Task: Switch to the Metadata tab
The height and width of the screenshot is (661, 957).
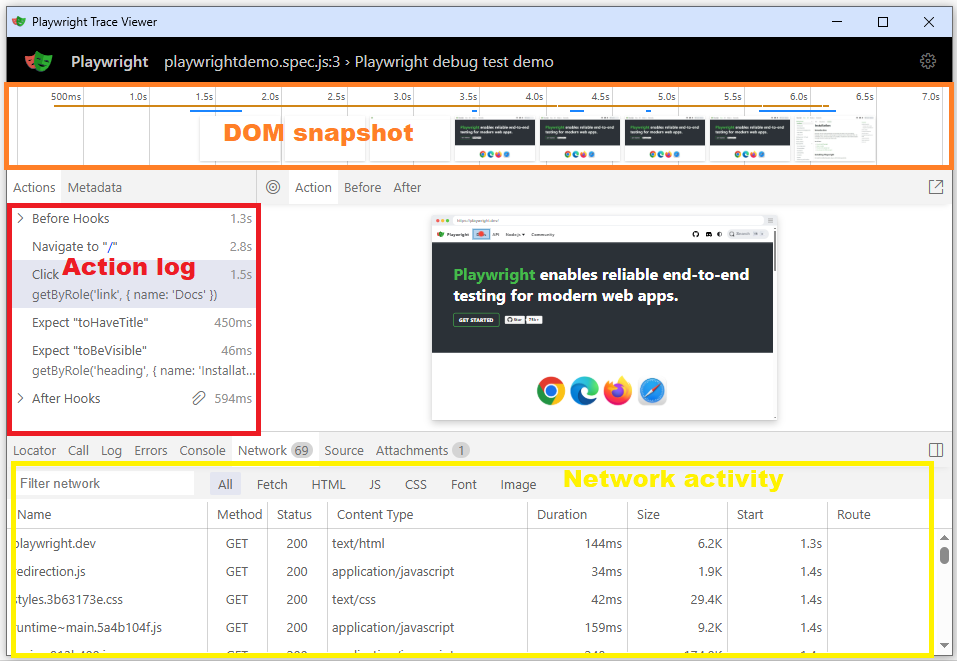Action: 95,187
